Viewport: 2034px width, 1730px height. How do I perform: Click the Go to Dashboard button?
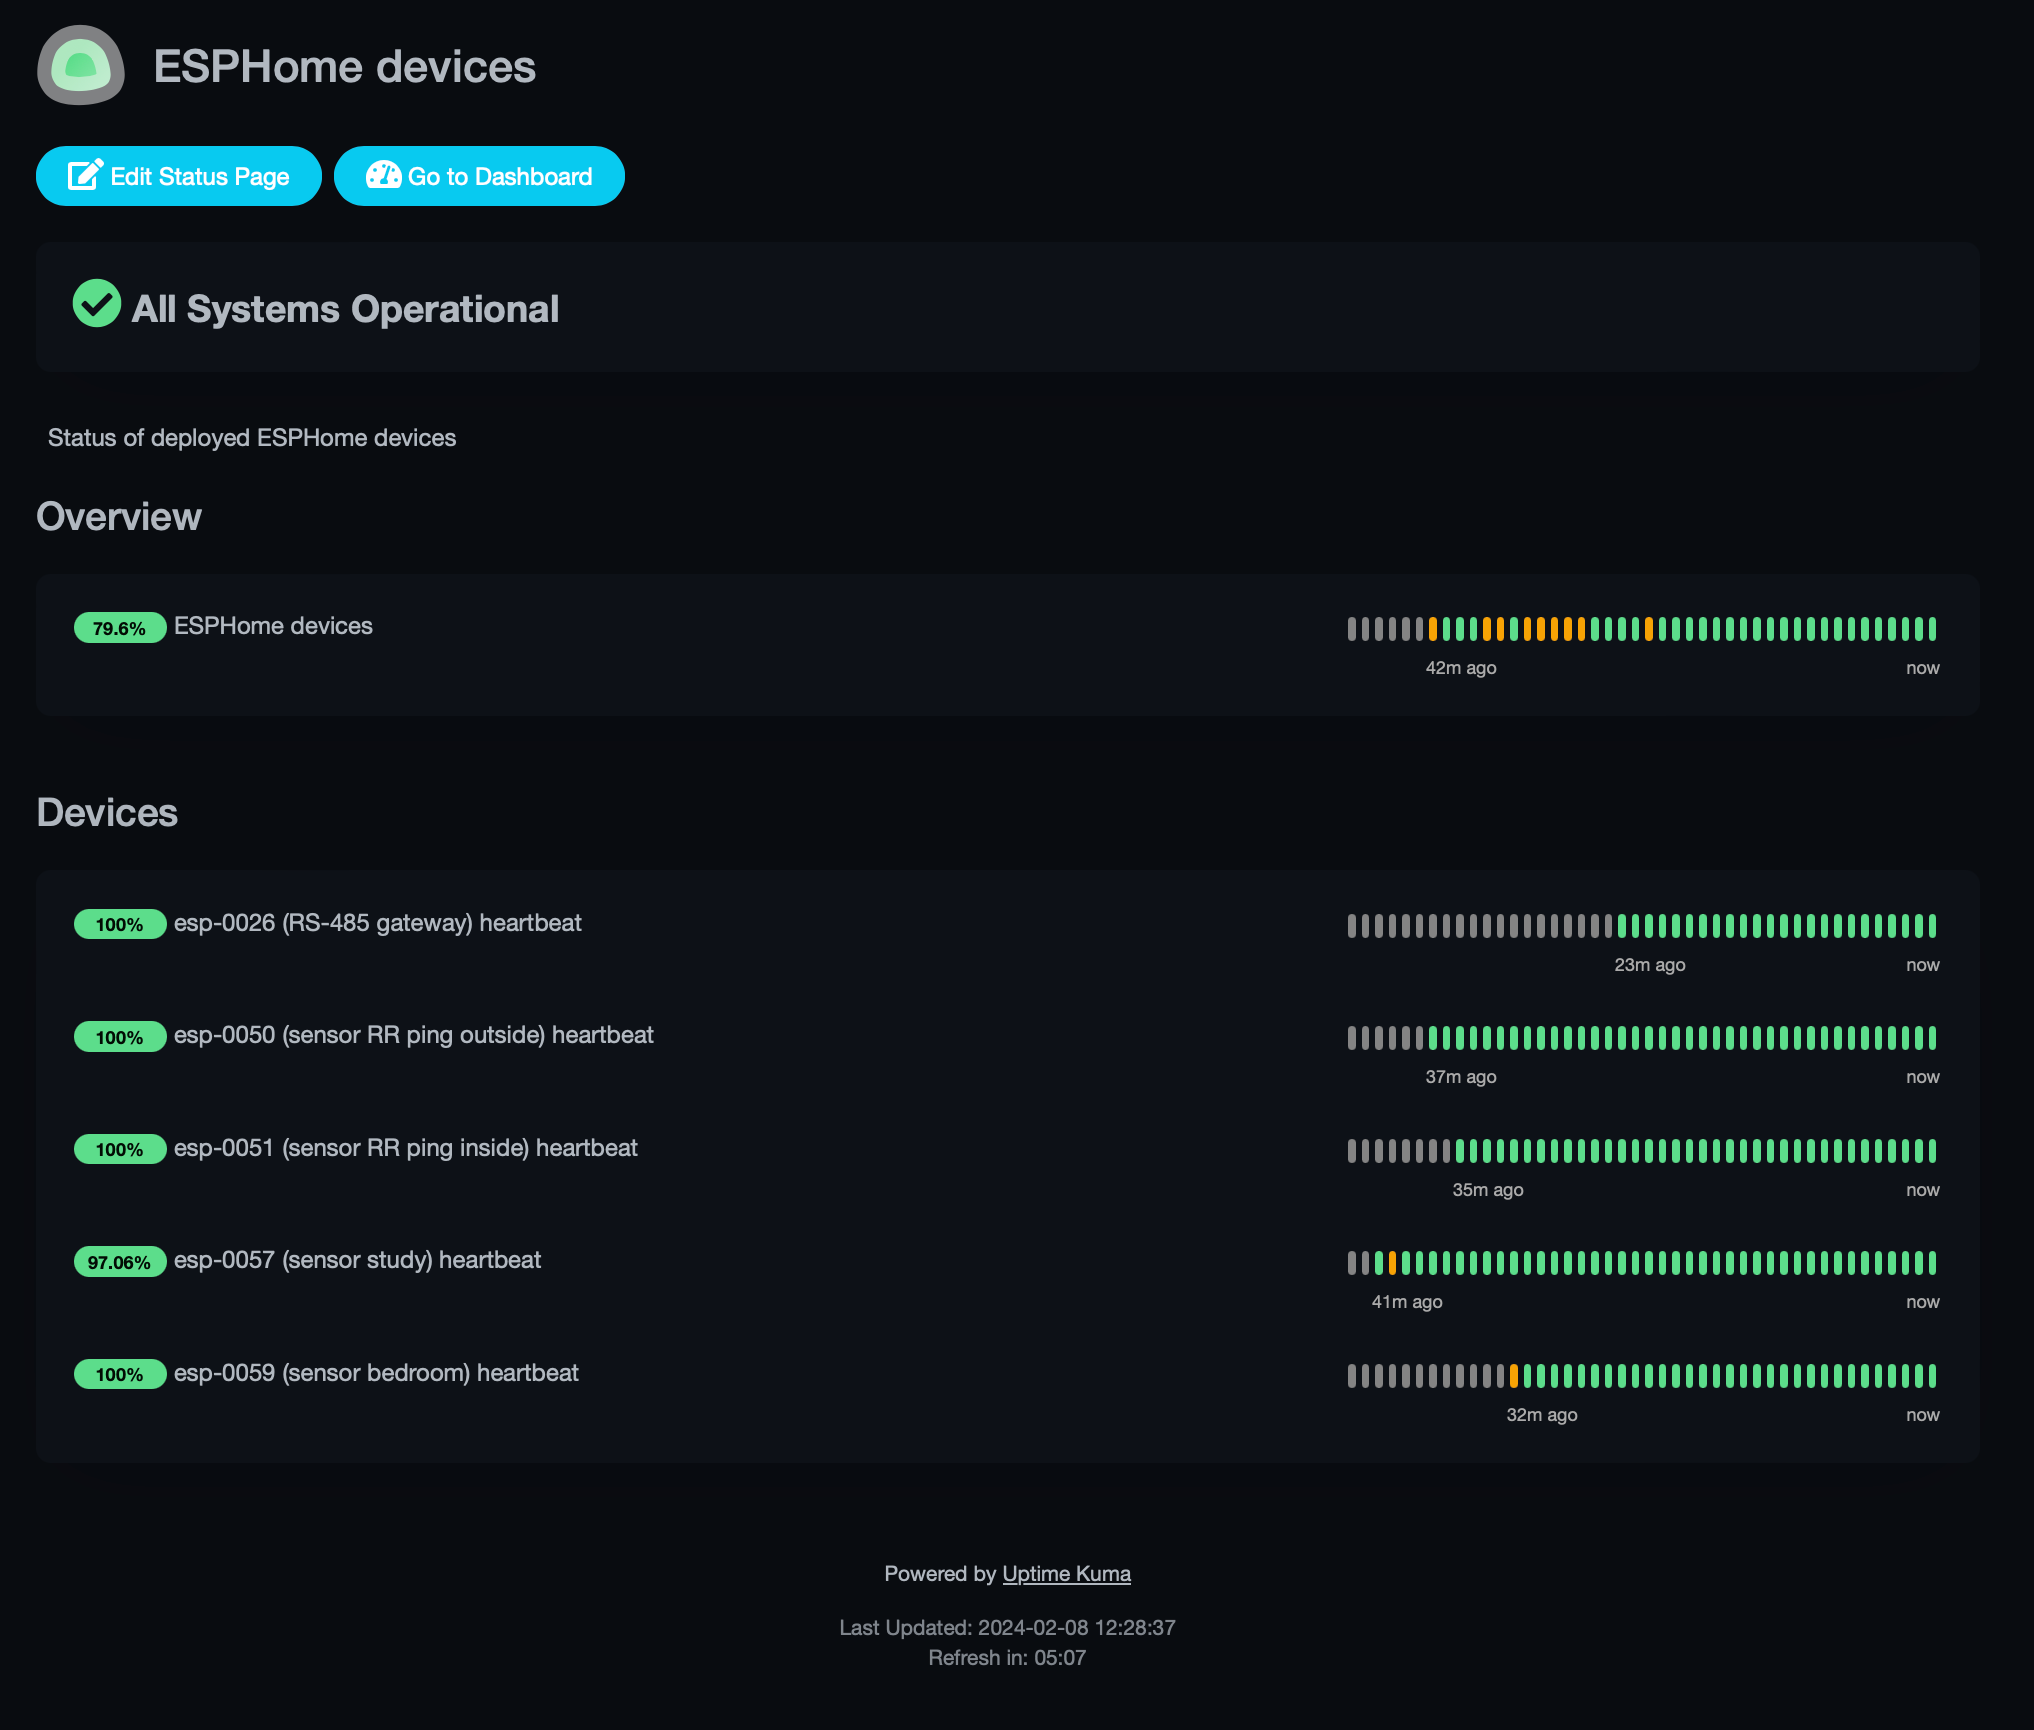[x=479, y=175]
